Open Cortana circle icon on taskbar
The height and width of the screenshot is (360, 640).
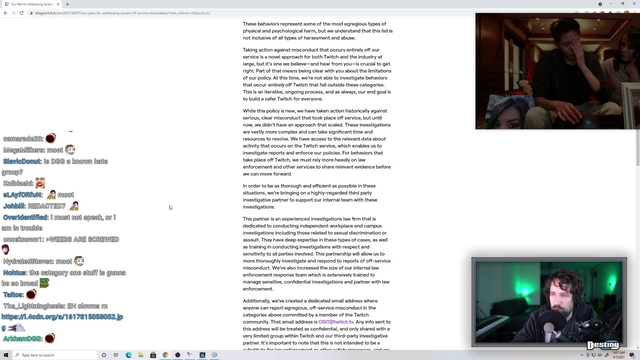pyautogui.click(x=104, y=355)
